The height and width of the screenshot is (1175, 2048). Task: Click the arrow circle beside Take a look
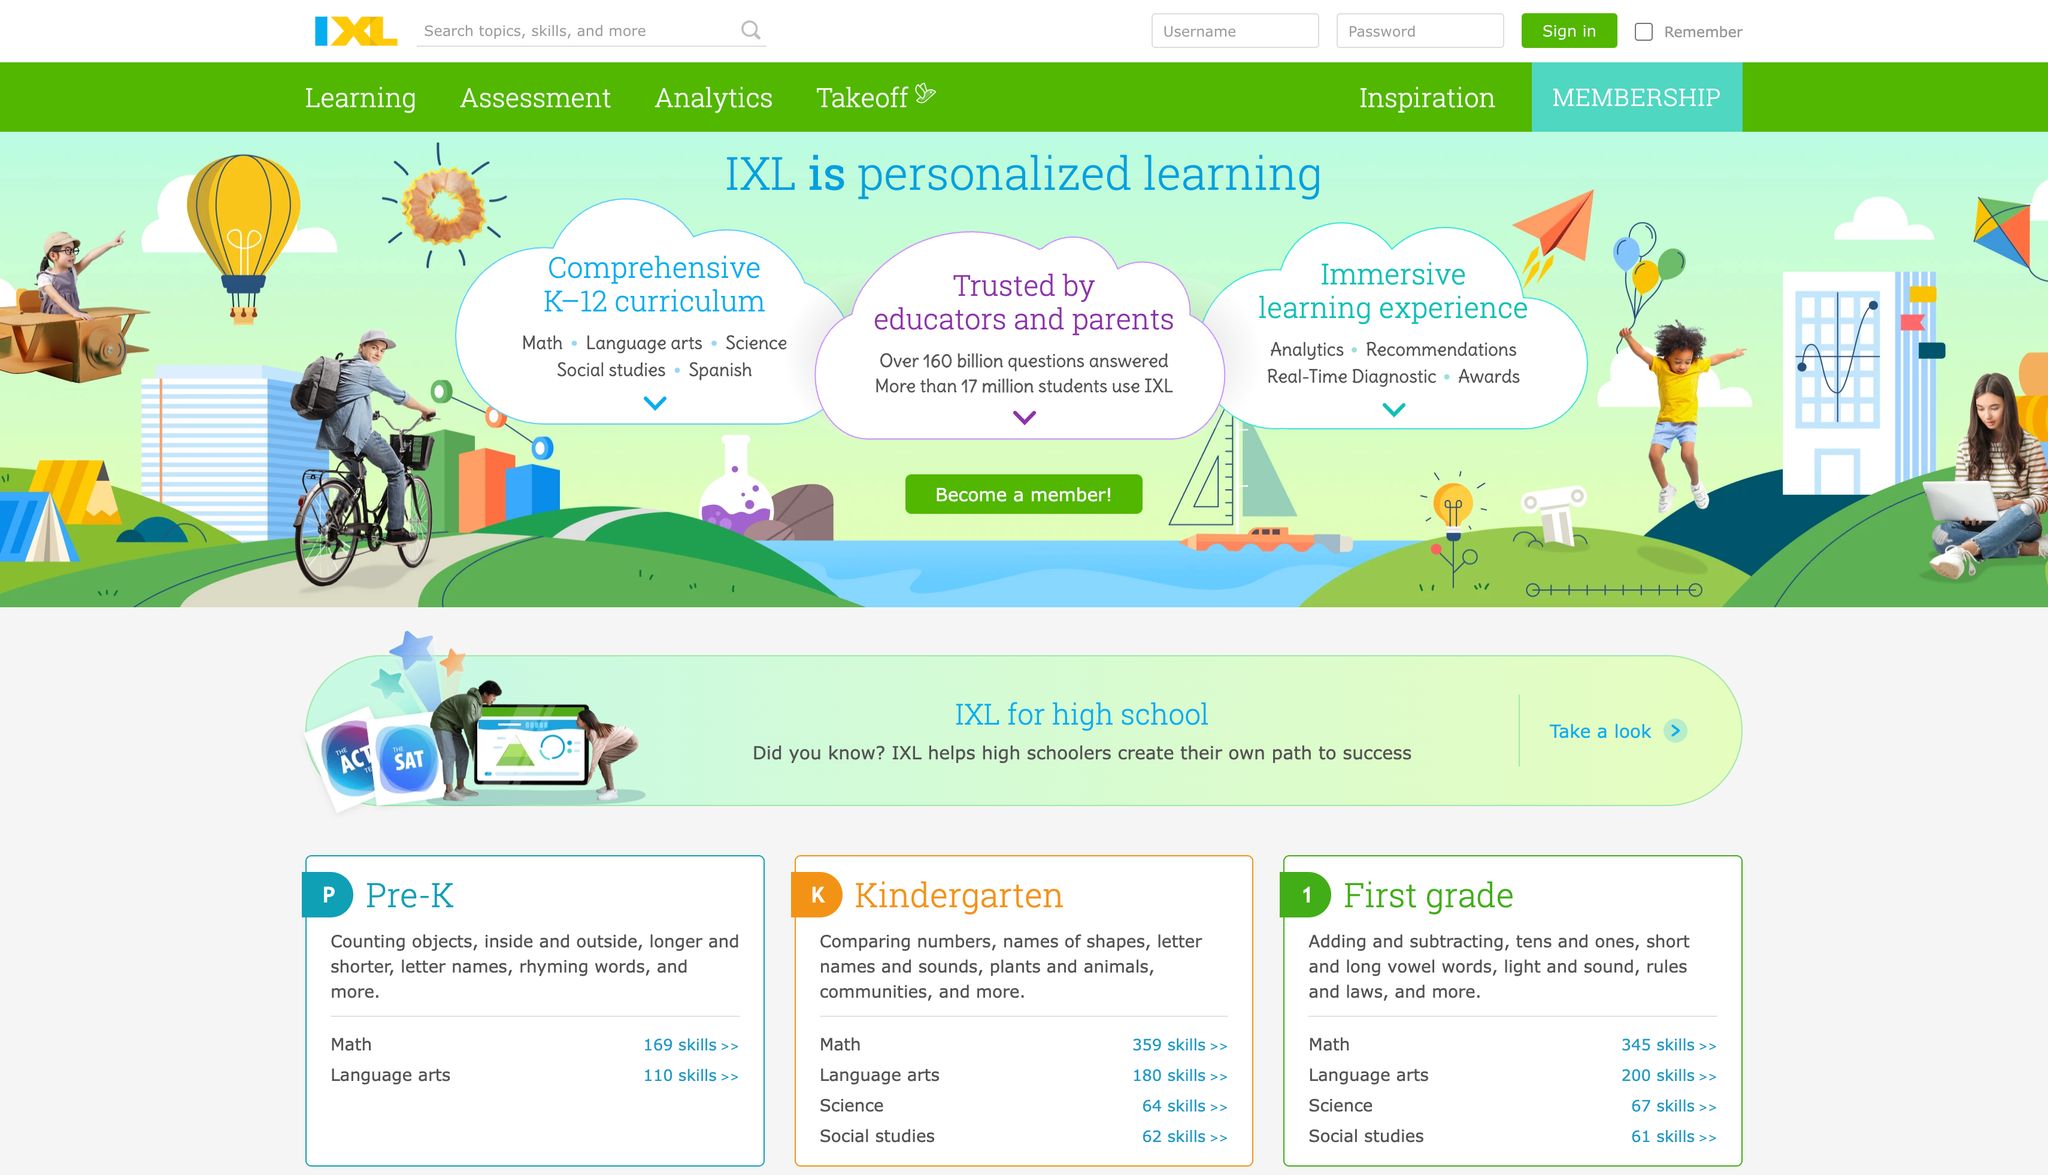tap(1675, 731)
